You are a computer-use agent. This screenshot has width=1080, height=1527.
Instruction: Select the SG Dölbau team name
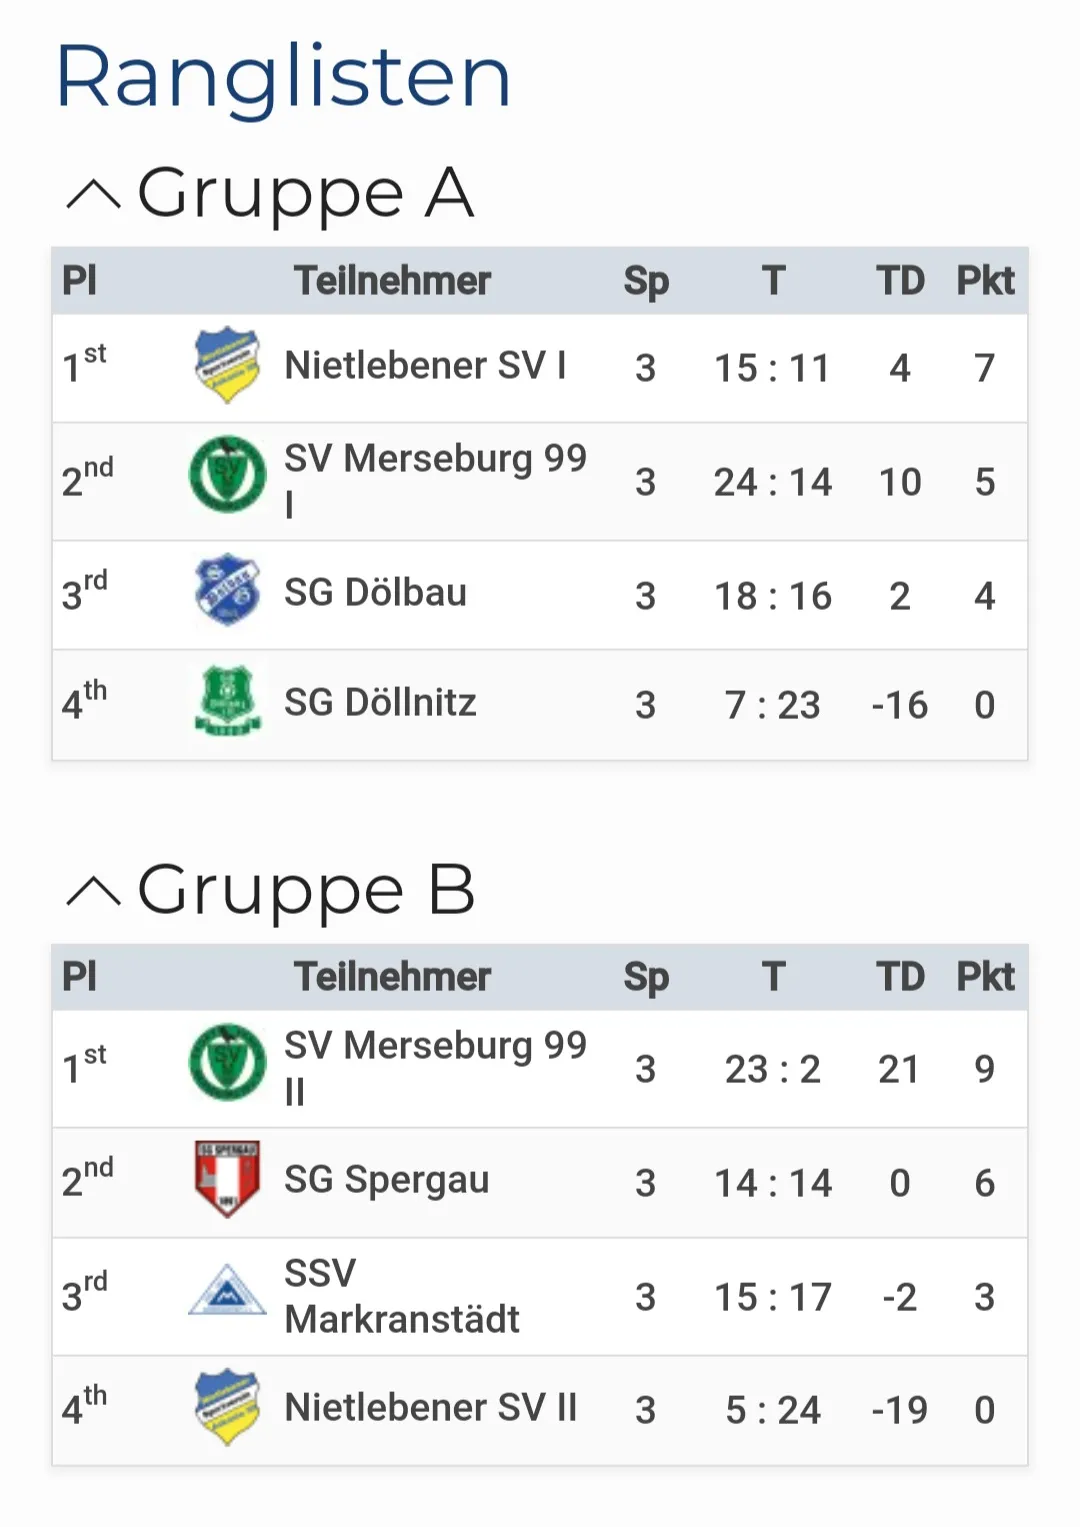click(375, 592)
